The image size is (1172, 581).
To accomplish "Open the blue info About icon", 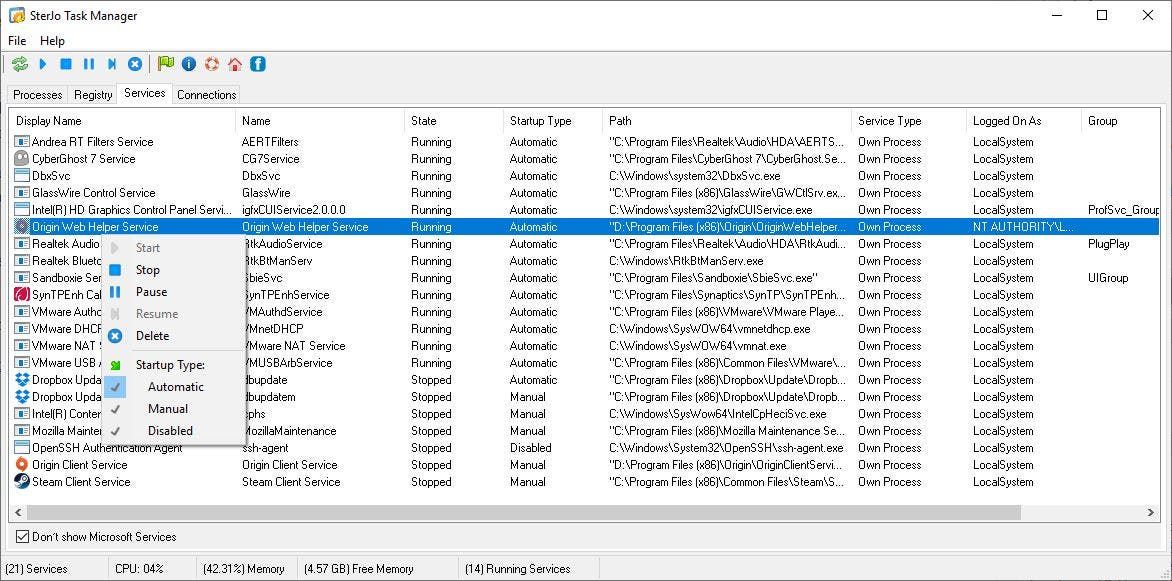I will [188, 64].
